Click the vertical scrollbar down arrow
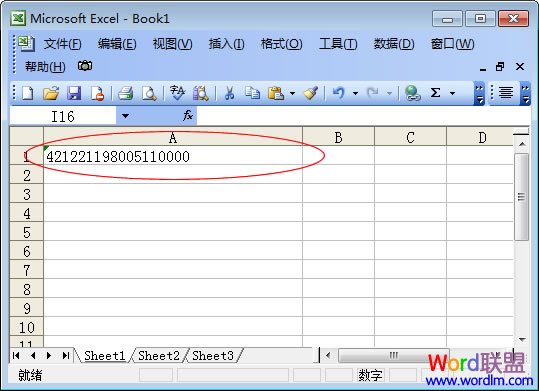539x391 pixels. [x=522, y=339]
